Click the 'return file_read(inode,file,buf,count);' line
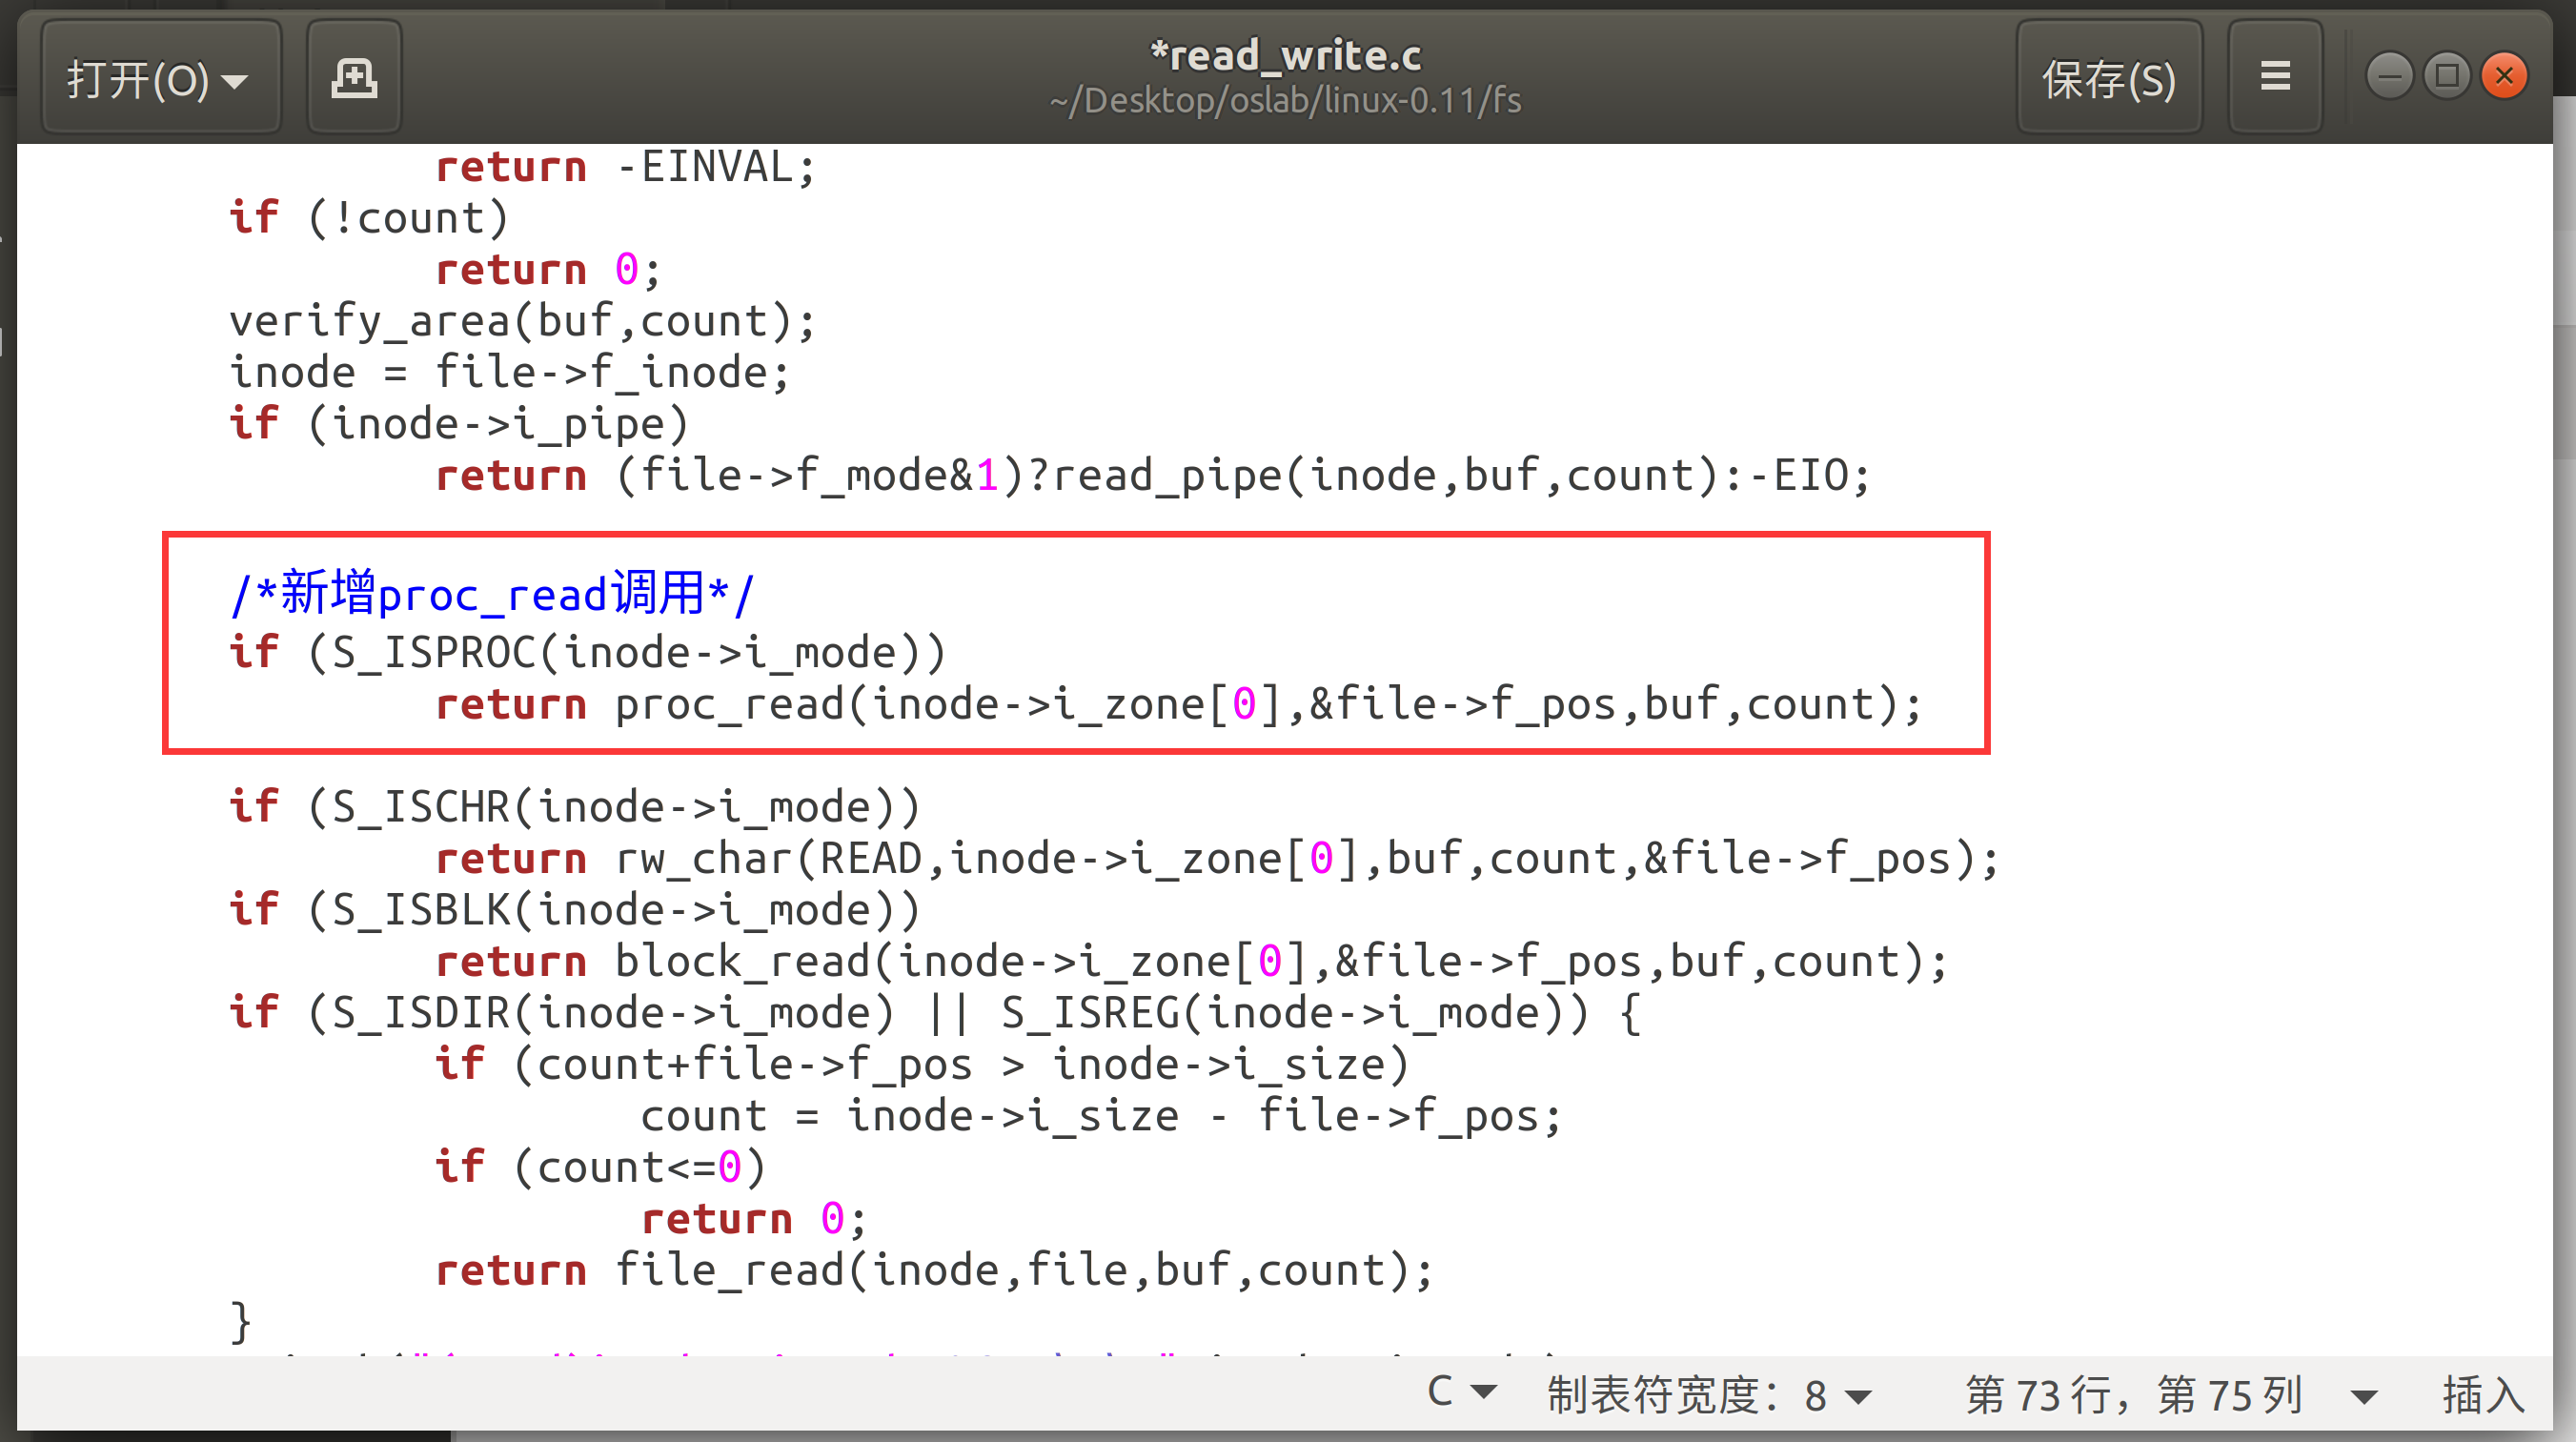Screen dimensions: 2576x1442 [x=935, y=1270]
